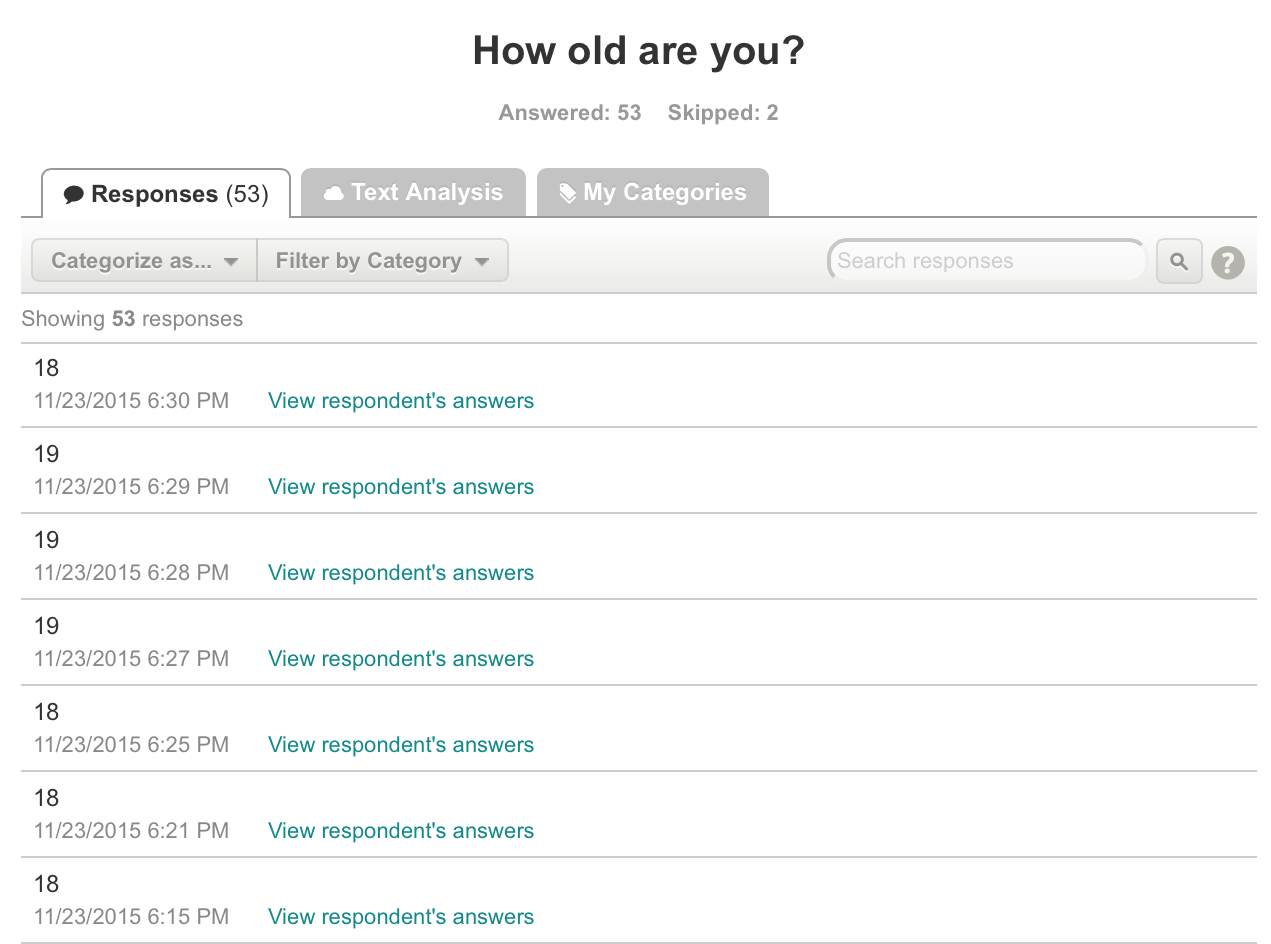This screenshot has height=944, width=1271.
Task: Click the tag icon on My Categories tab
Action: click(567, 193)
